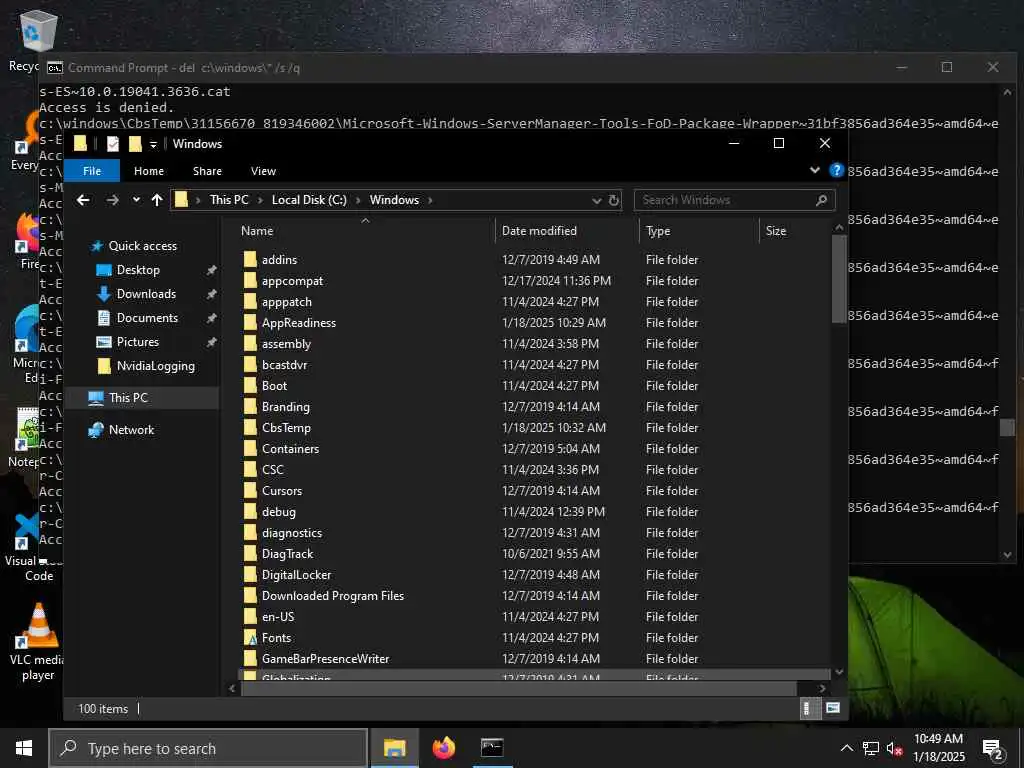Screen dimensions: 1024x768
Task: Click the New folder quick access icon
Action: pos(135,144)
